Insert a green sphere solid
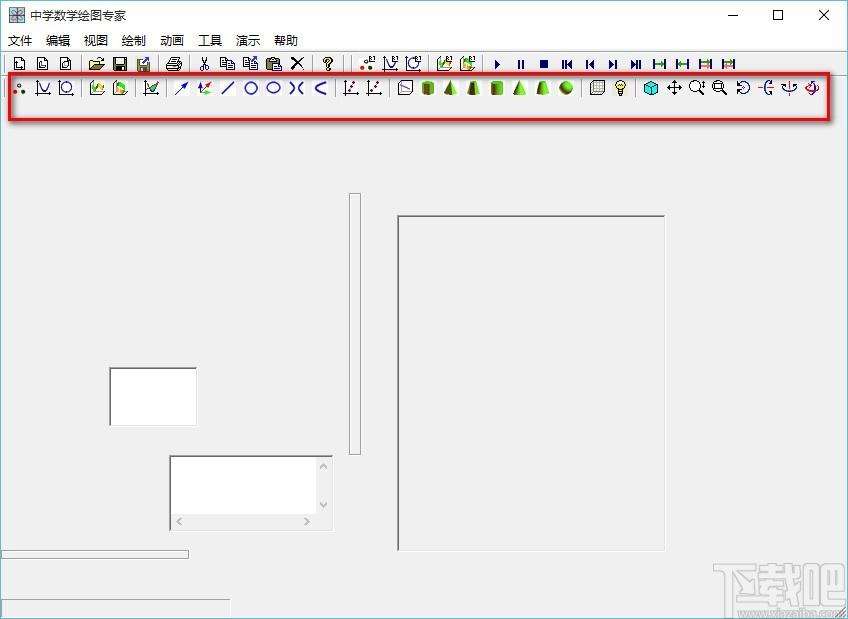This screenshot has width=848, height=619. [566, 88]
